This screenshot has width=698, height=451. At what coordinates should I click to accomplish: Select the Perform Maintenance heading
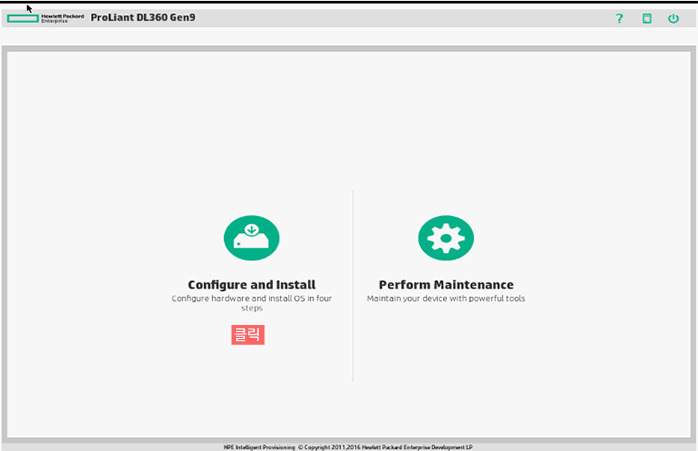pos(446,284)
